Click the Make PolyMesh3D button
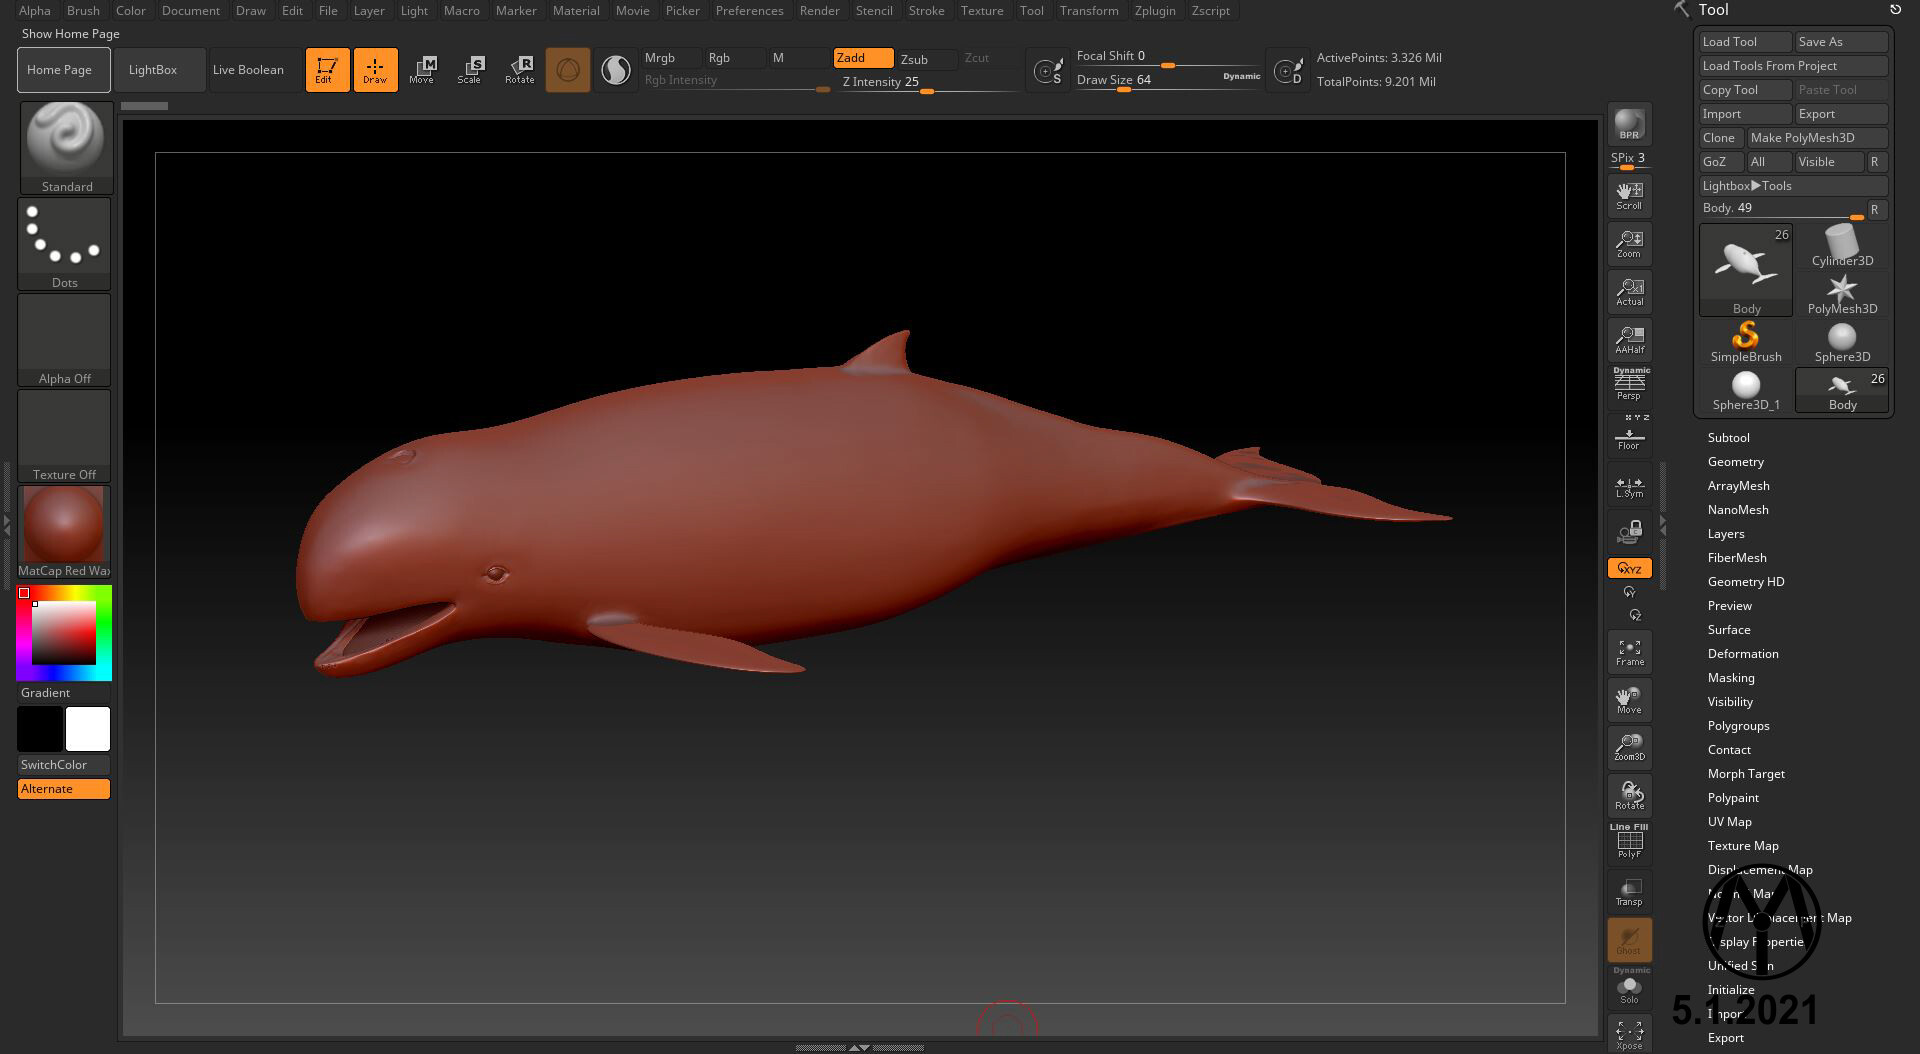Viewport: 1920px width, 1054px height. coord(1816,137)
